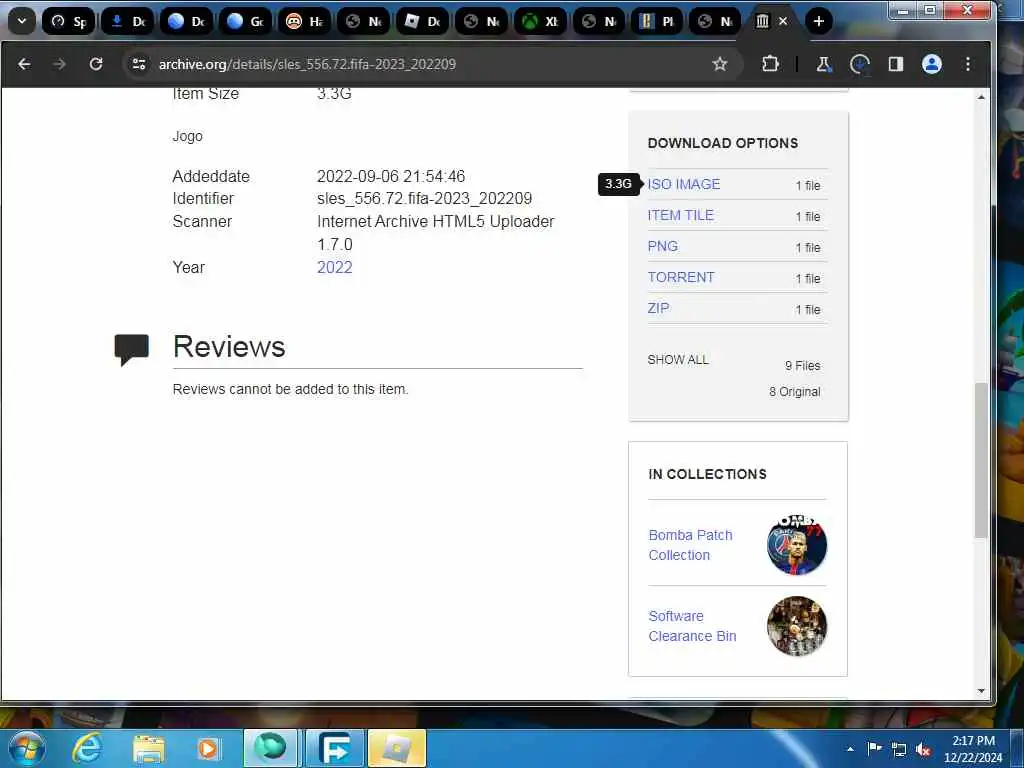Open a new browser tab
Screen dimensions: 1024x768
(818, 22)
